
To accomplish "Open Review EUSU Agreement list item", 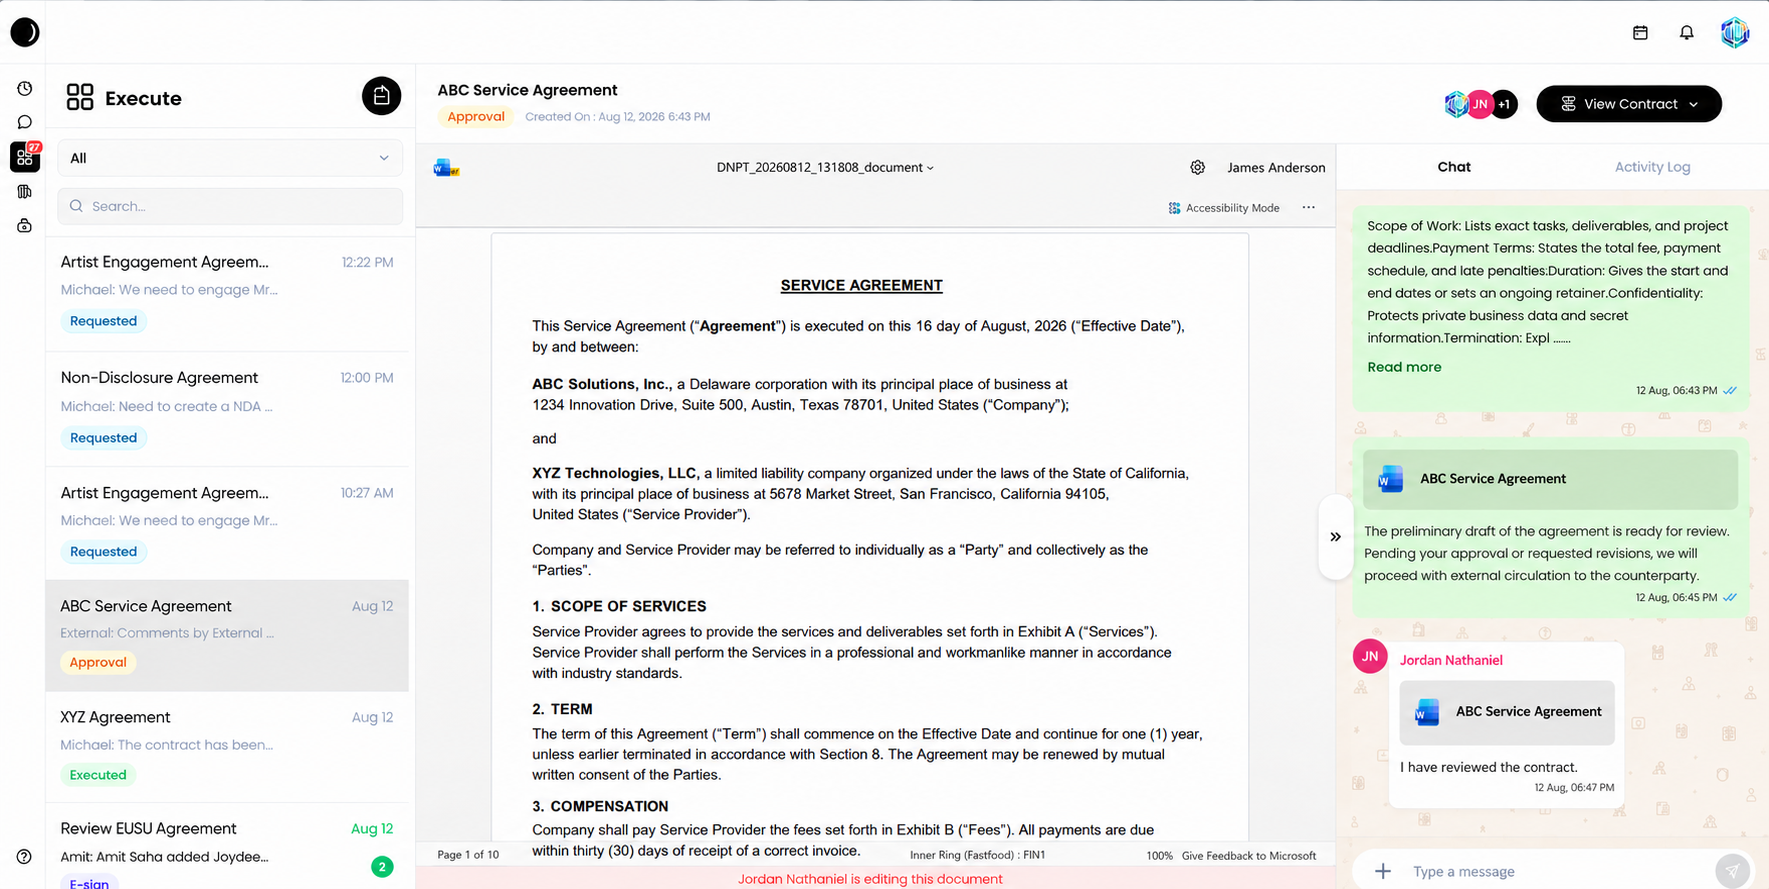I will click(227, 848).
